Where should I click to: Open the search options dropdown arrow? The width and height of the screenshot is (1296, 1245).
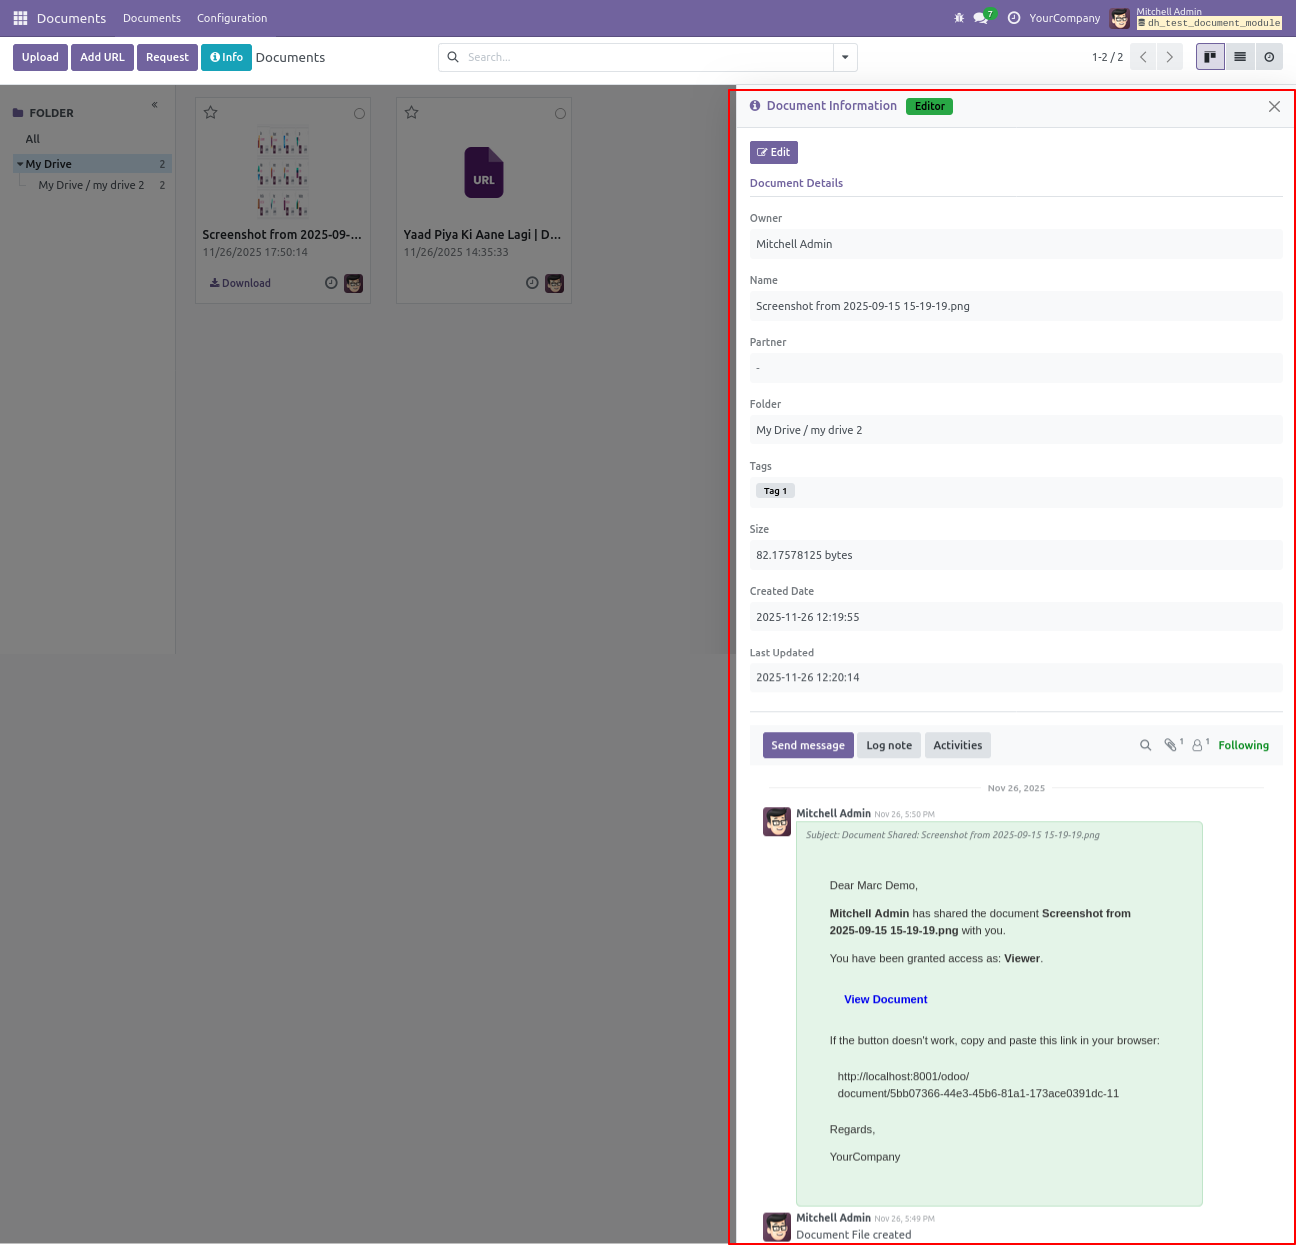point(845,57)
